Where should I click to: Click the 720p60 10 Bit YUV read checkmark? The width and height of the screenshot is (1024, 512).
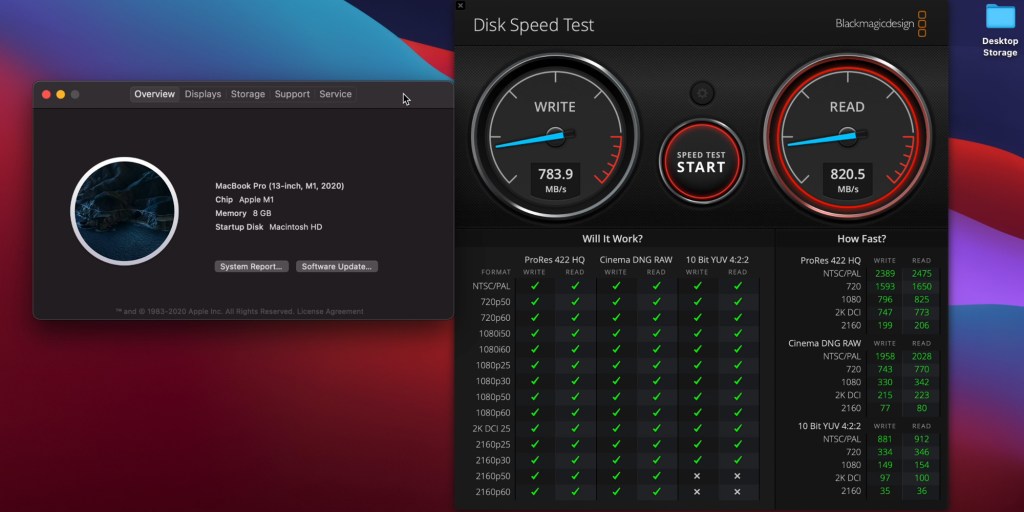coord(737,317)
